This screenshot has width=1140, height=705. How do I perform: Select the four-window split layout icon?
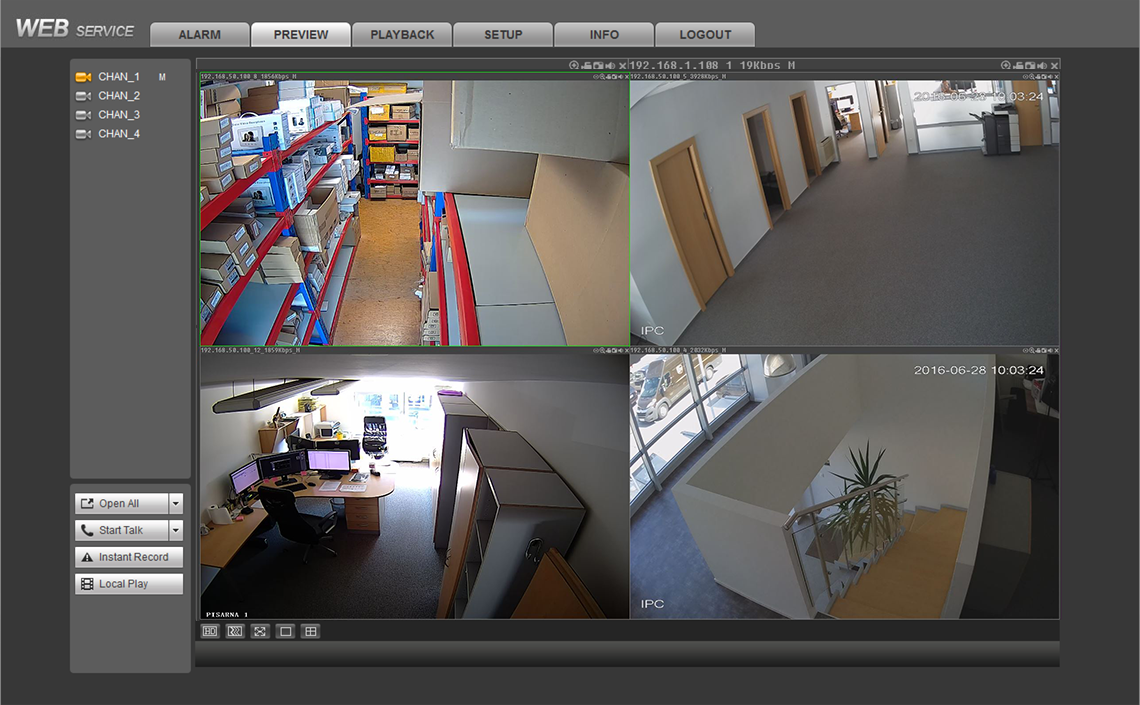click(x=311, y=631)
